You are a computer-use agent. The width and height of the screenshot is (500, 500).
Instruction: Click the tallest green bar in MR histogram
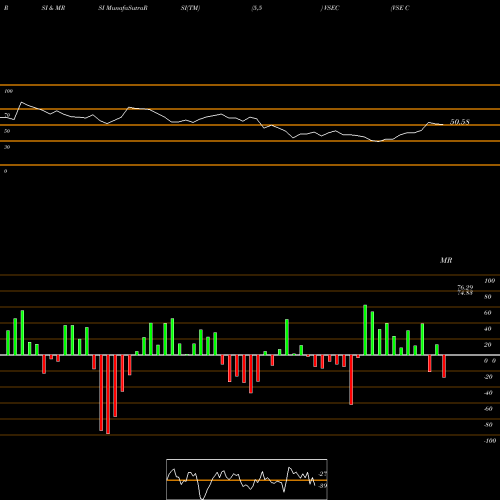pos(365,330)
